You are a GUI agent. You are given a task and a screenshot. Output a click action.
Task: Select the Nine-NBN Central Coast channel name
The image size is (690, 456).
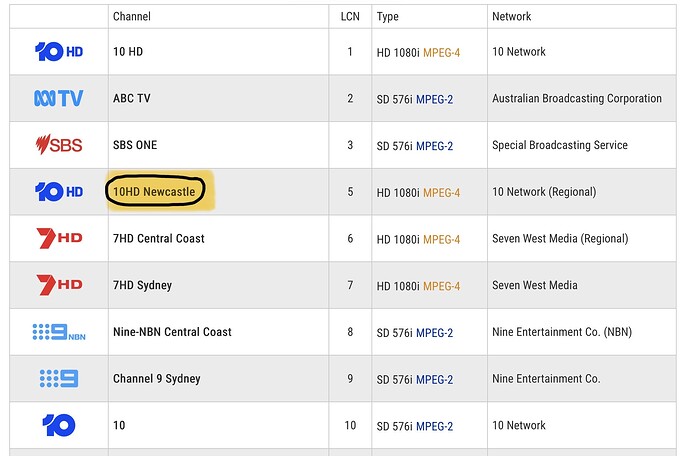pyautogui.click(x=172, y=332)
